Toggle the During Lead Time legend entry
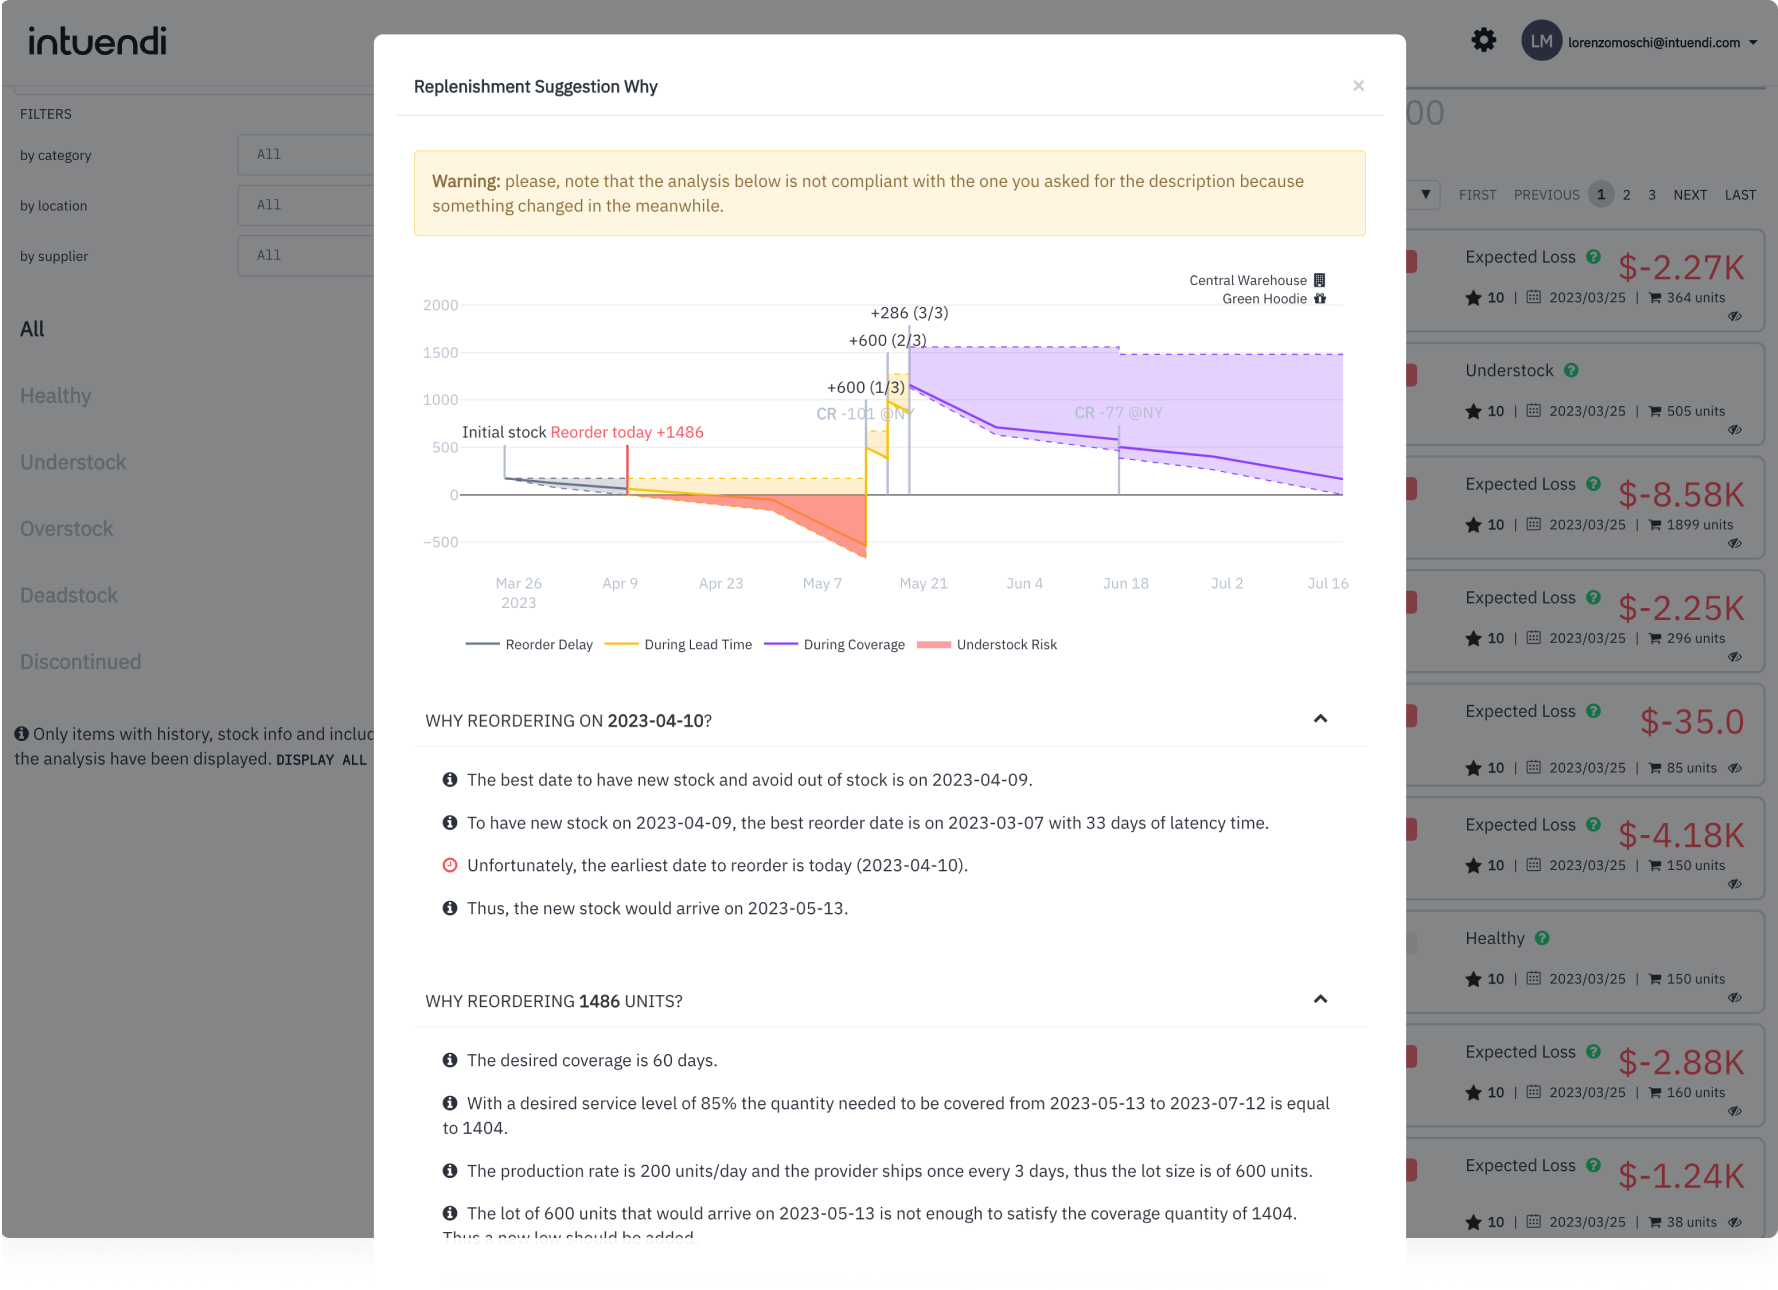 [x=678, y=645]
